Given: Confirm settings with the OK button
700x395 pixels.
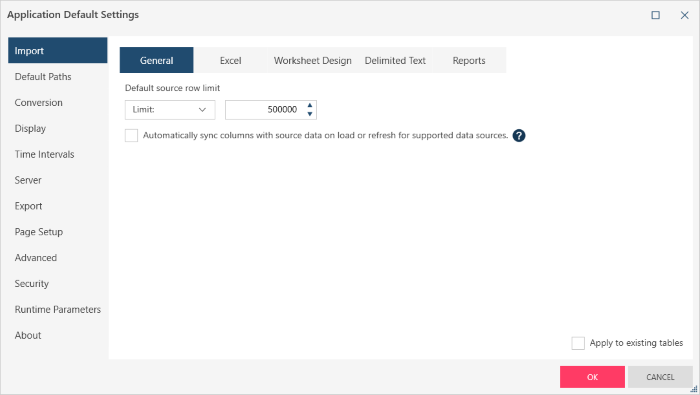Looking at the screenshot, I should [592, 377].
